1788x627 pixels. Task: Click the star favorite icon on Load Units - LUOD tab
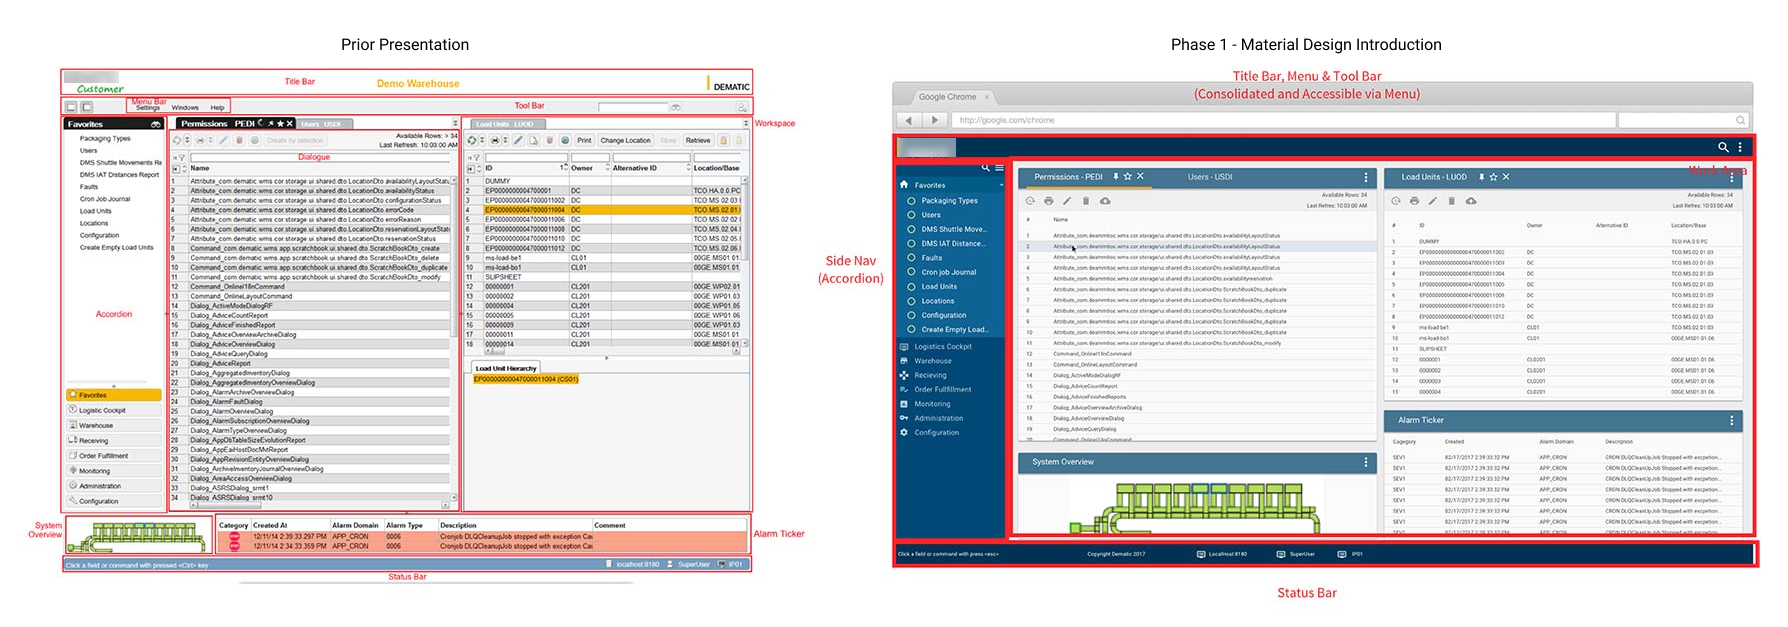pos(1493,177)
